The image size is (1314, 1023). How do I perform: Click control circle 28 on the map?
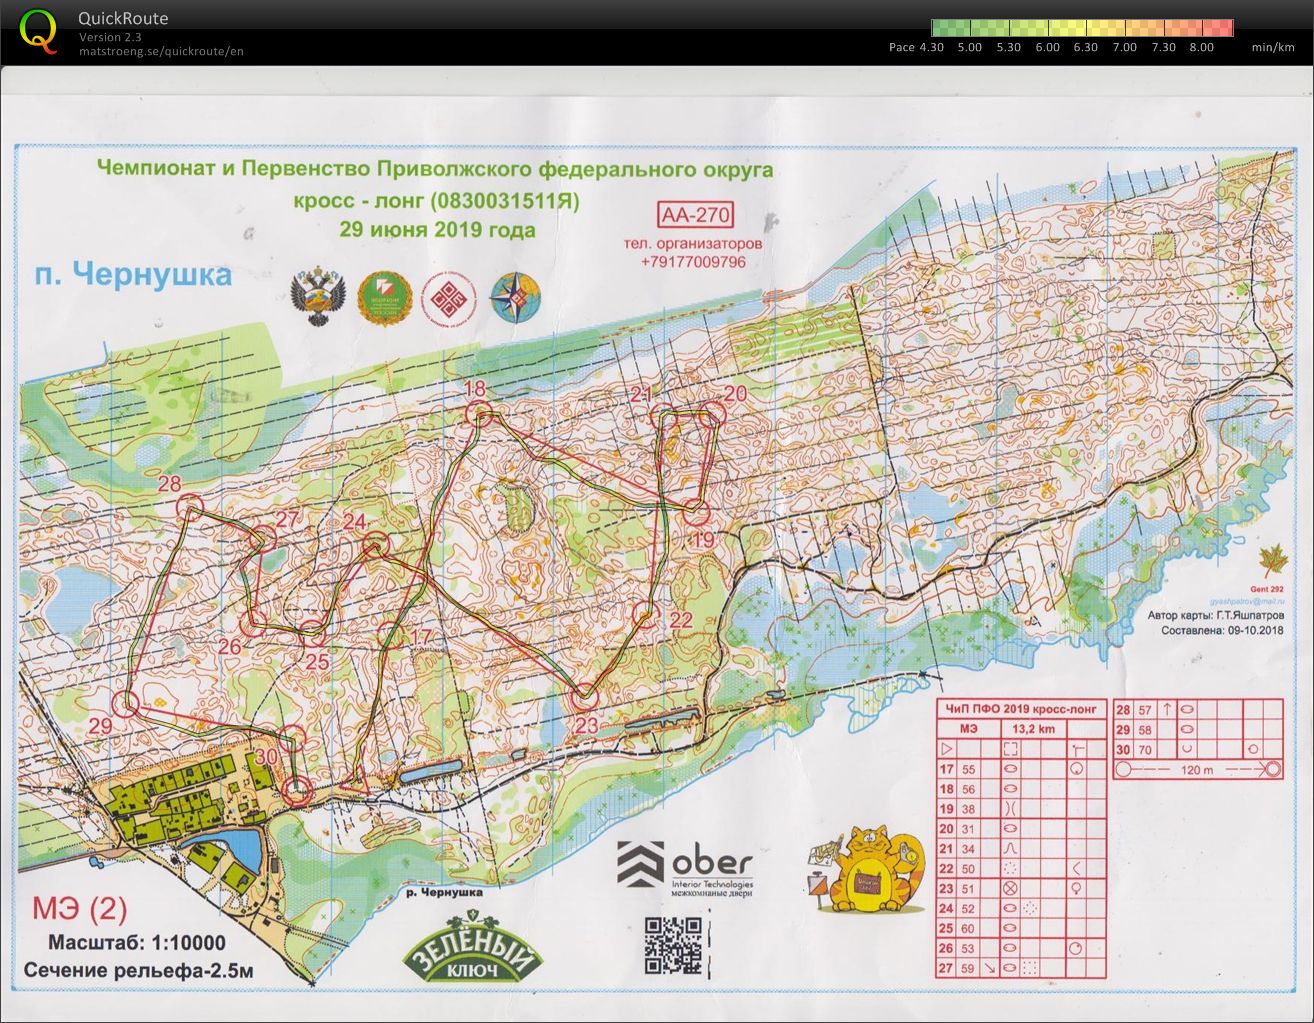(189, 507)
